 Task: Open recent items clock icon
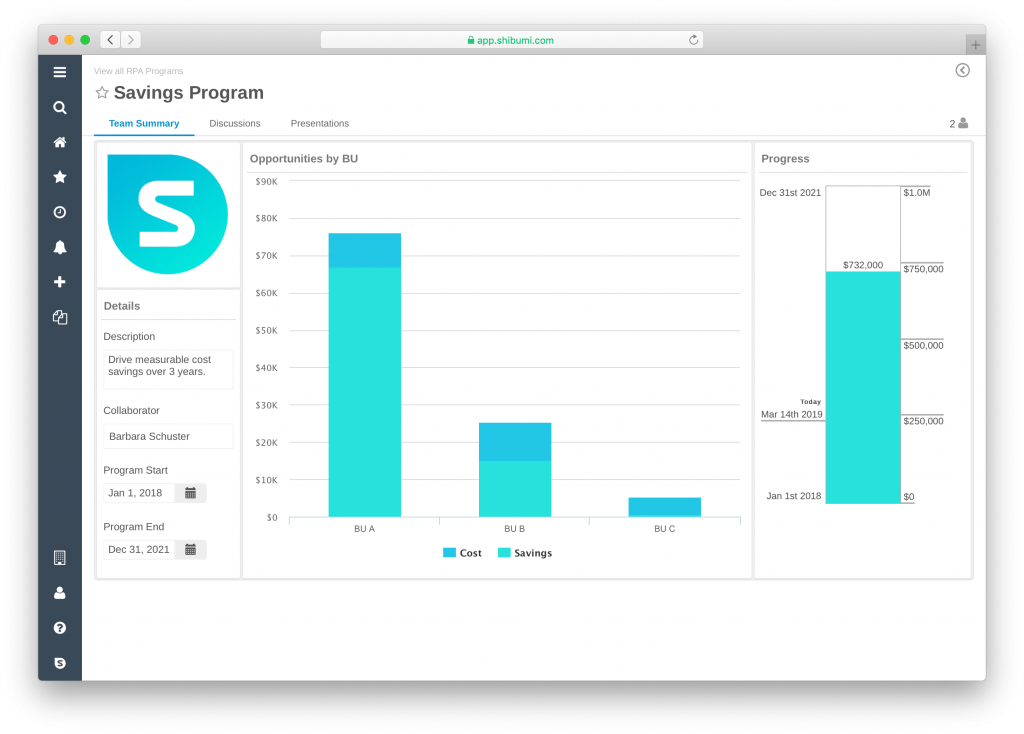point(60,212)
